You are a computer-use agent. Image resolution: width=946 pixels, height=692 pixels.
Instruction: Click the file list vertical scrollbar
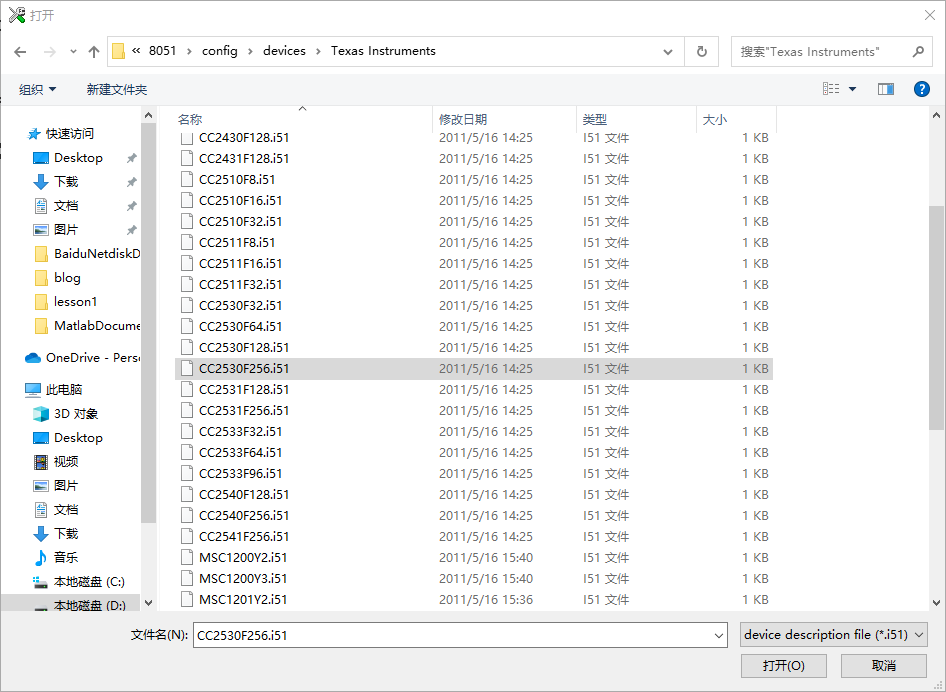(x=936, y=318)
